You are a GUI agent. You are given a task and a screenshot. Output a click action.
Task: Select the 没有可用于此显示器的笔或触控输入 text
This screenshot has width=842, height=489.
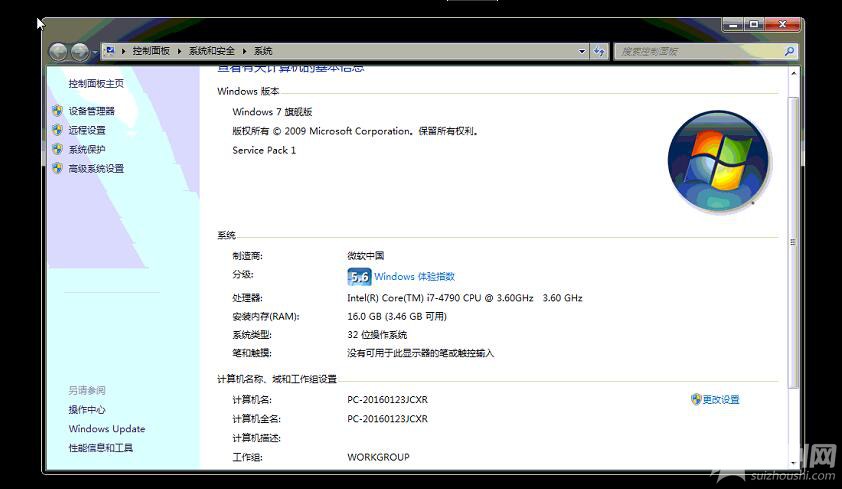click(420, 353)
